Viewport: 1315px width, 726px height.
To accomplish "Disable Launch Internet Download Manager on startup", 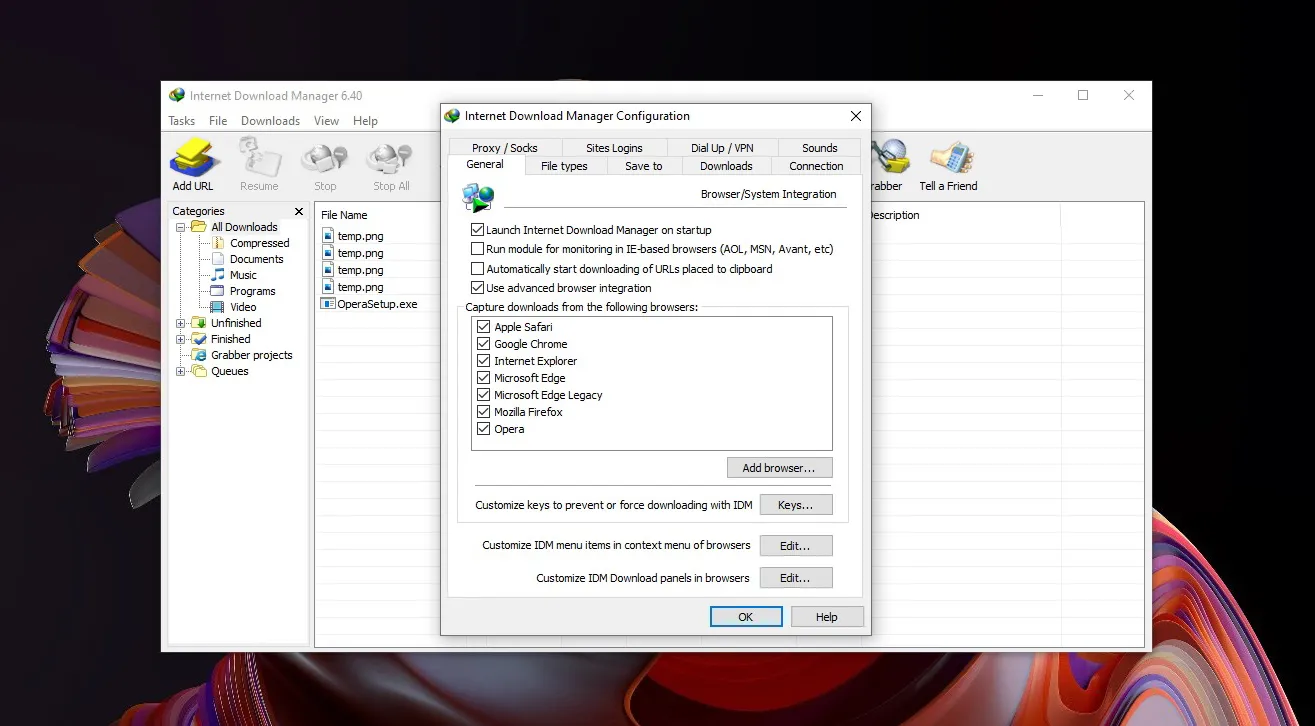I will coord(477,230).
